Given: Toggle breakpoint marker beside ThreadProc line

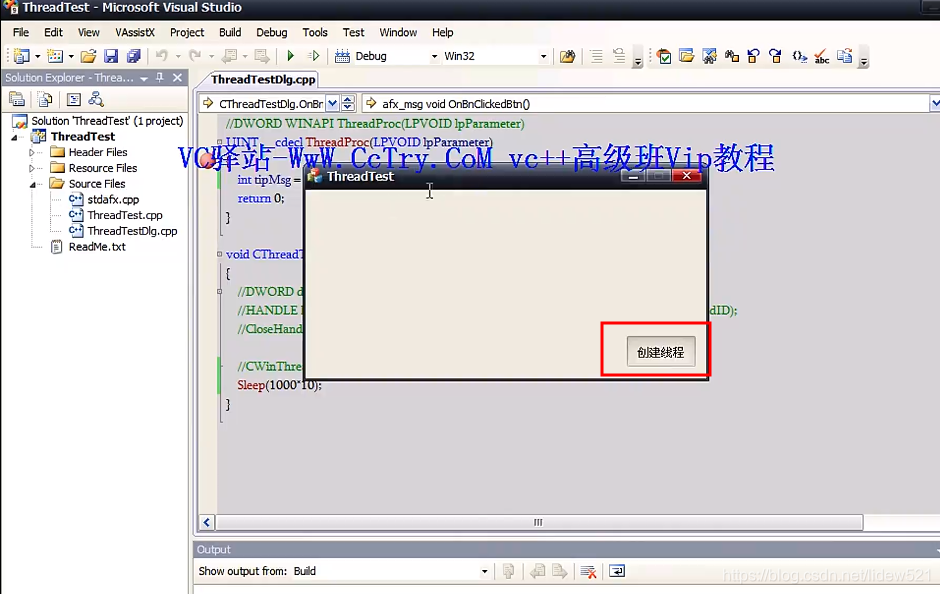Looking at the screenshot, I should [207, 160].
